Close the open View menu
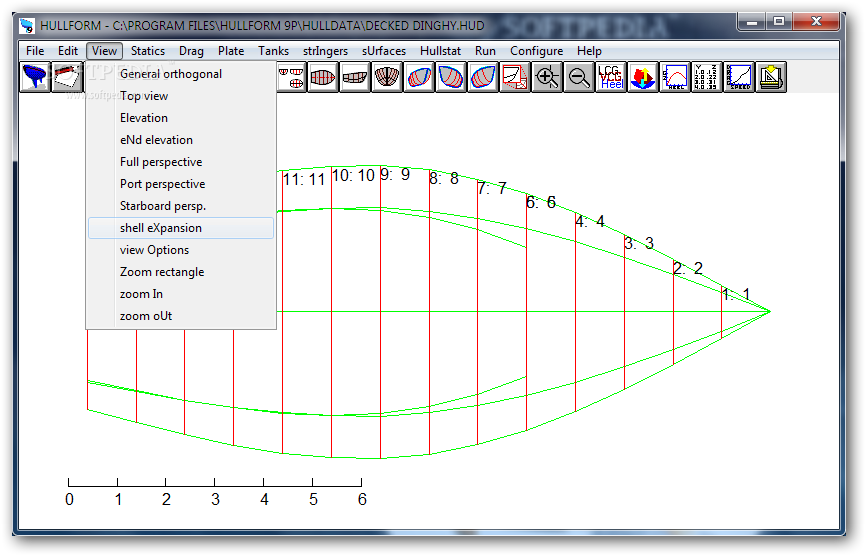This screenshot has width=866, height=556. [104, 51]
